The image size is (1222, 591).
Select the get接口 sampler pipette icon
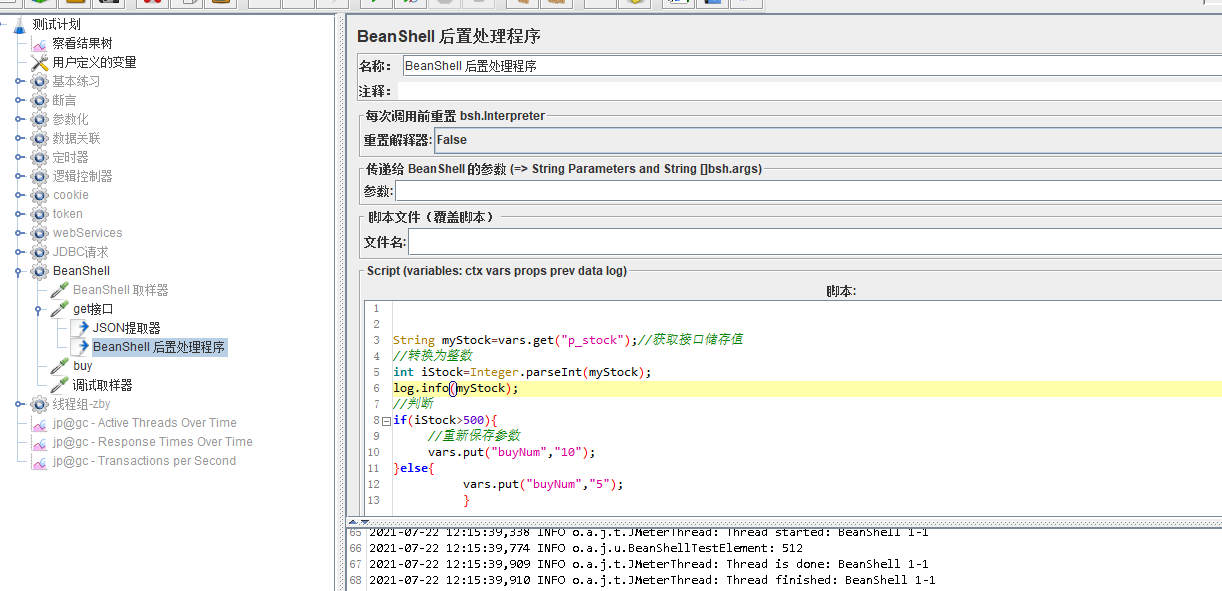tap(59, 309)
